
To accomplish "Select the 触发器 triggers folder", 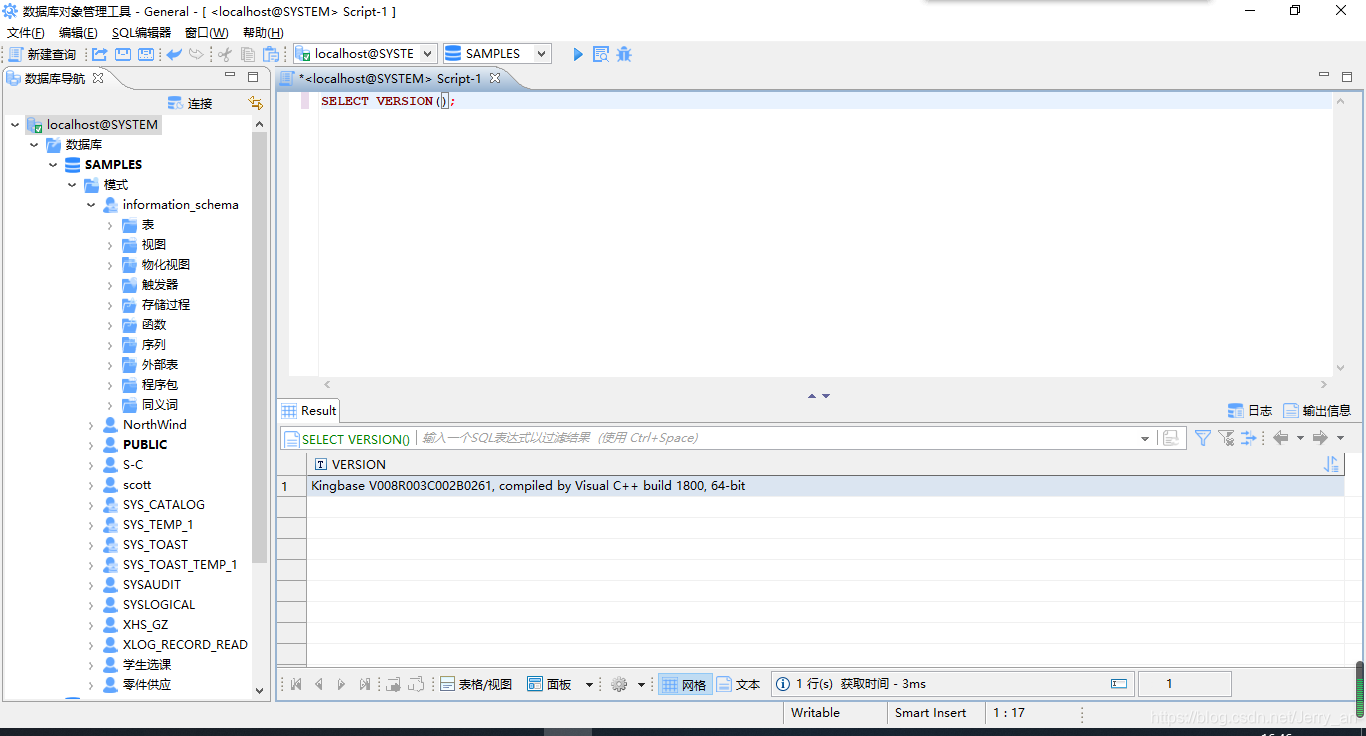I will pos(159,285).
